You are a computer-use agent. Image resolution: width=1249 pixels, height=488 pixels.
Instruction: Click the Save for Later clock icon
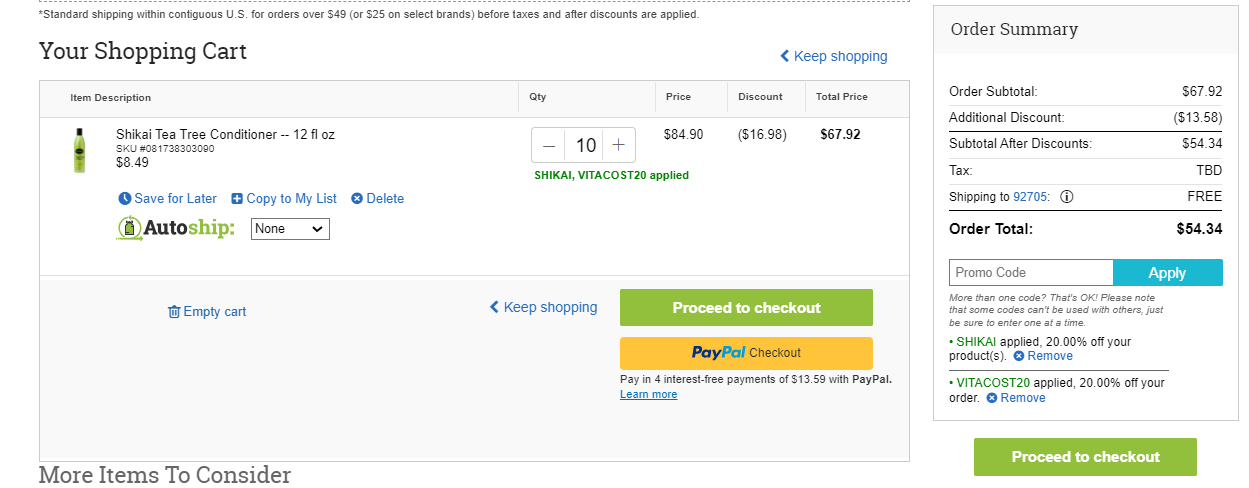click(x=125, y=199)
